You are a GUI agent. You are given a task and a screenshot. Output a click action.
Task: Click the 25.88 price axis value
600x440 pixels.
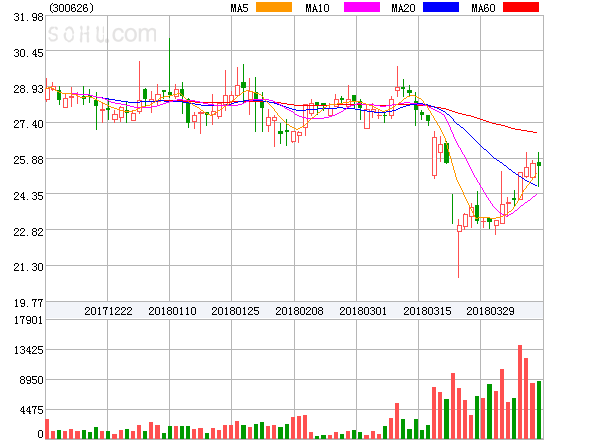[29, 160]
